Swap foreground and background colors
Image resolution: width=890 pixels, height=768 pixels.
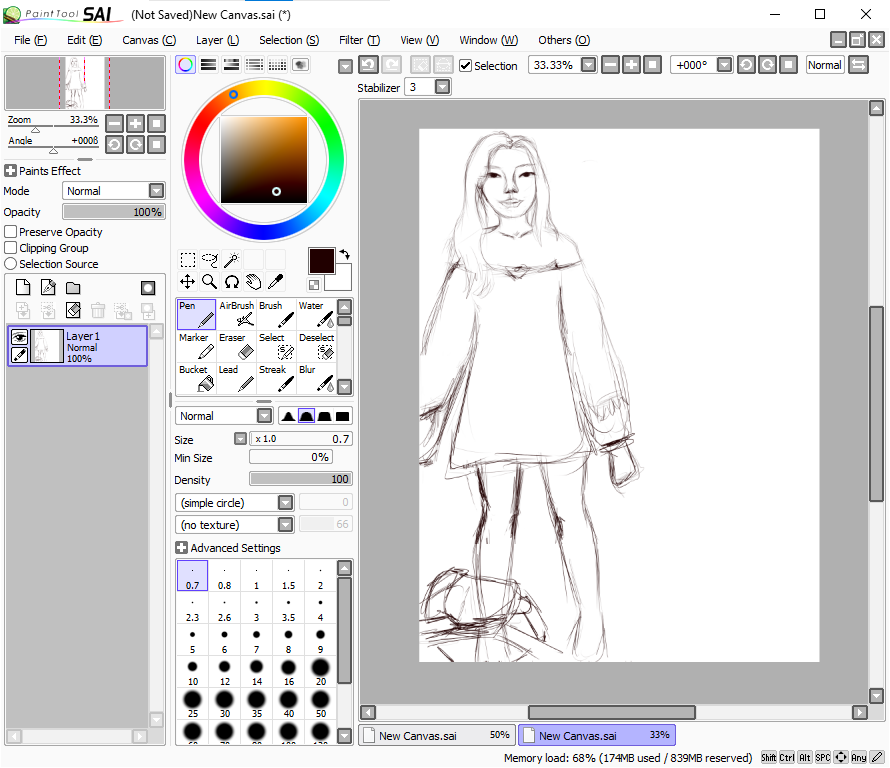344,254
